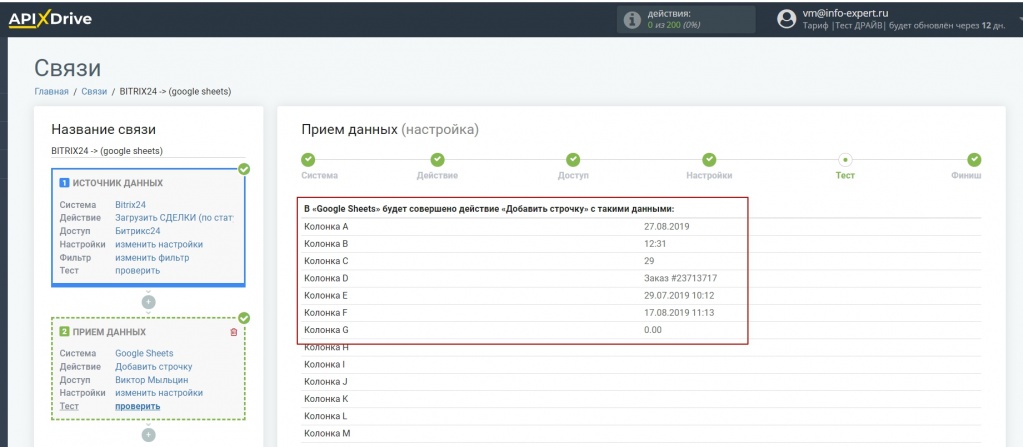Click изменить настройки in ПРИЕМ ДАННЫХ block
This screenshot has width=1023, height=447.
pos(159,393)
